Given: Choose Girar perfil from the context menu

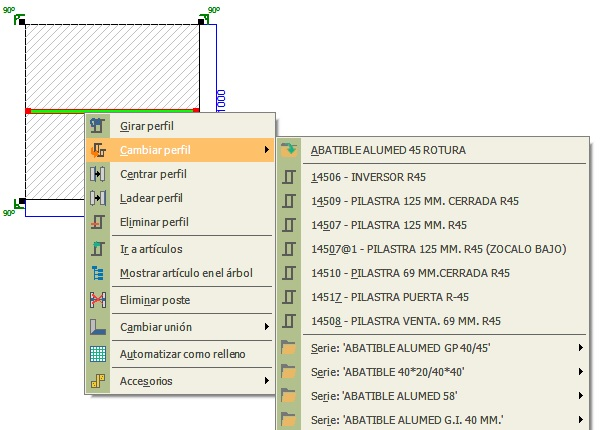Looking at the screenshot, I should [180, 126].
